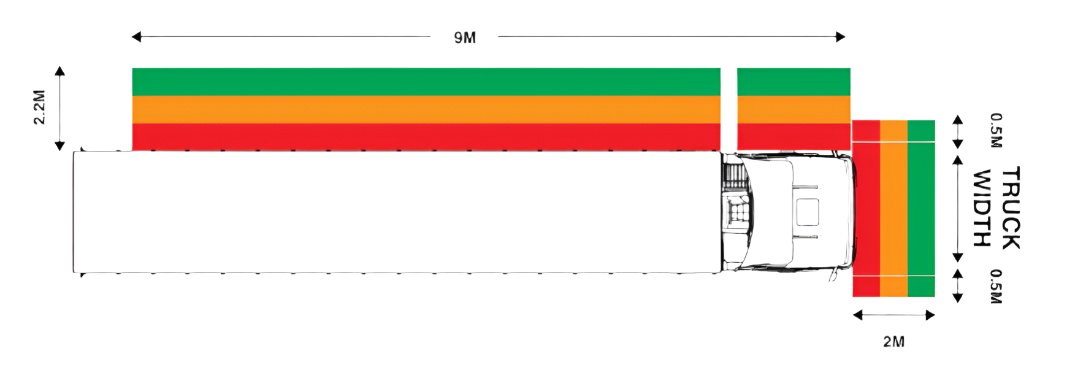Viewport: 1075px width, 367px height.
Task: Select the long orange side zone band
Action: coord(426,110)
